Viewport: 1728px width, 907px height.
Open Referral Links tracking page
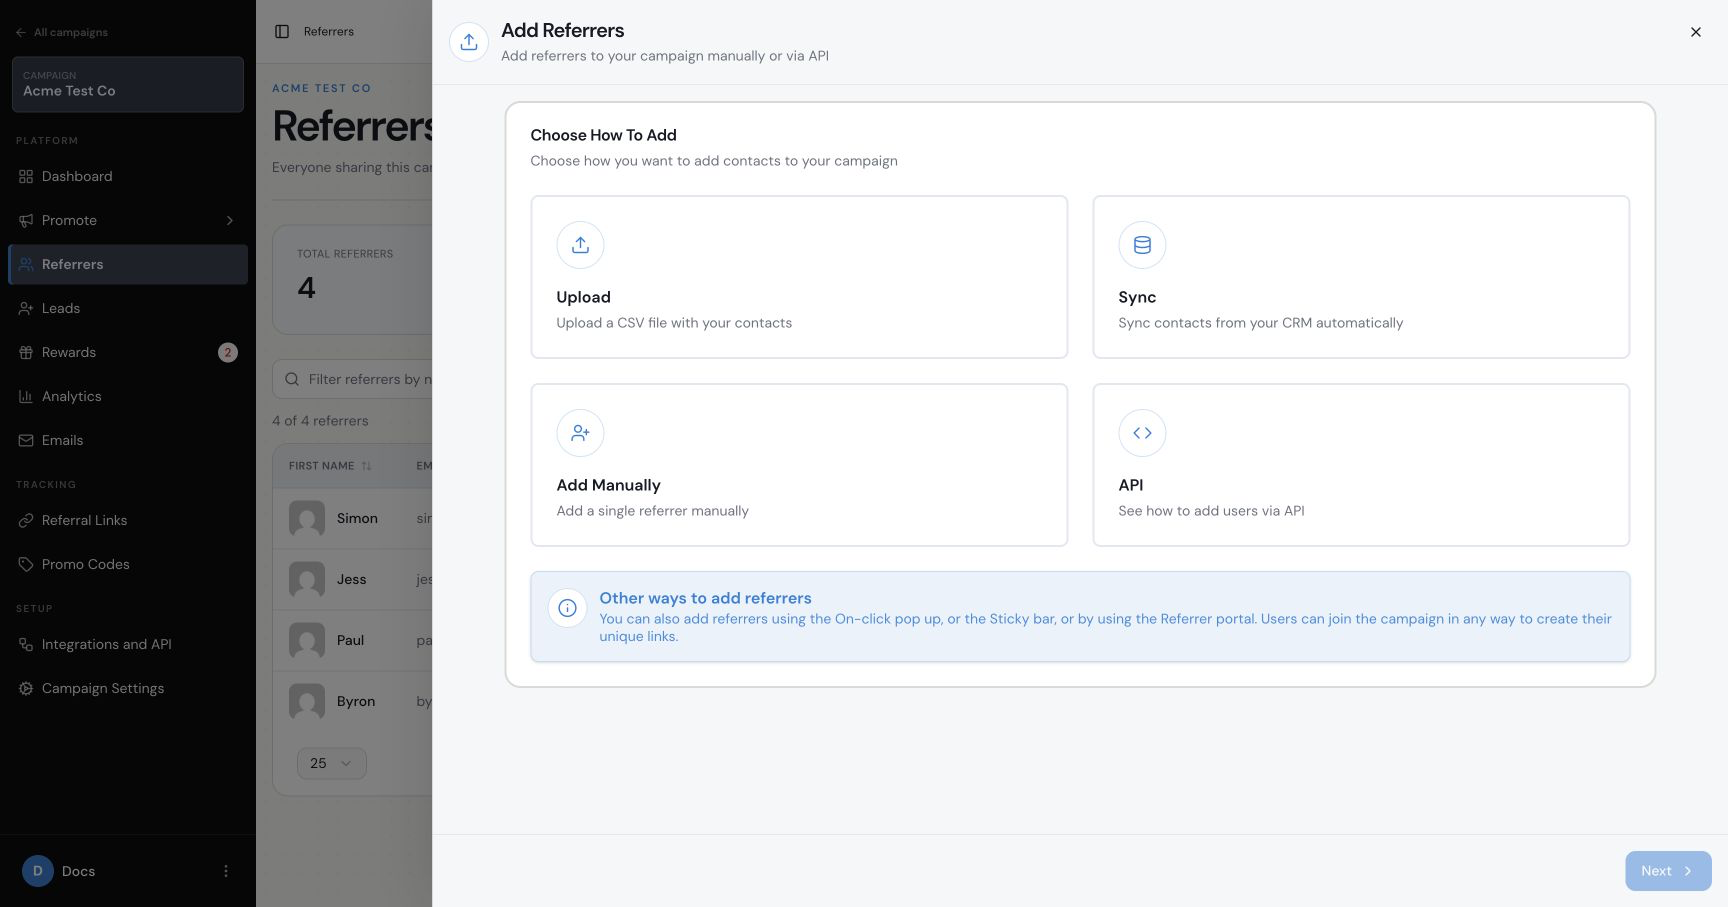pyautogui.click(x=128, y=520)
